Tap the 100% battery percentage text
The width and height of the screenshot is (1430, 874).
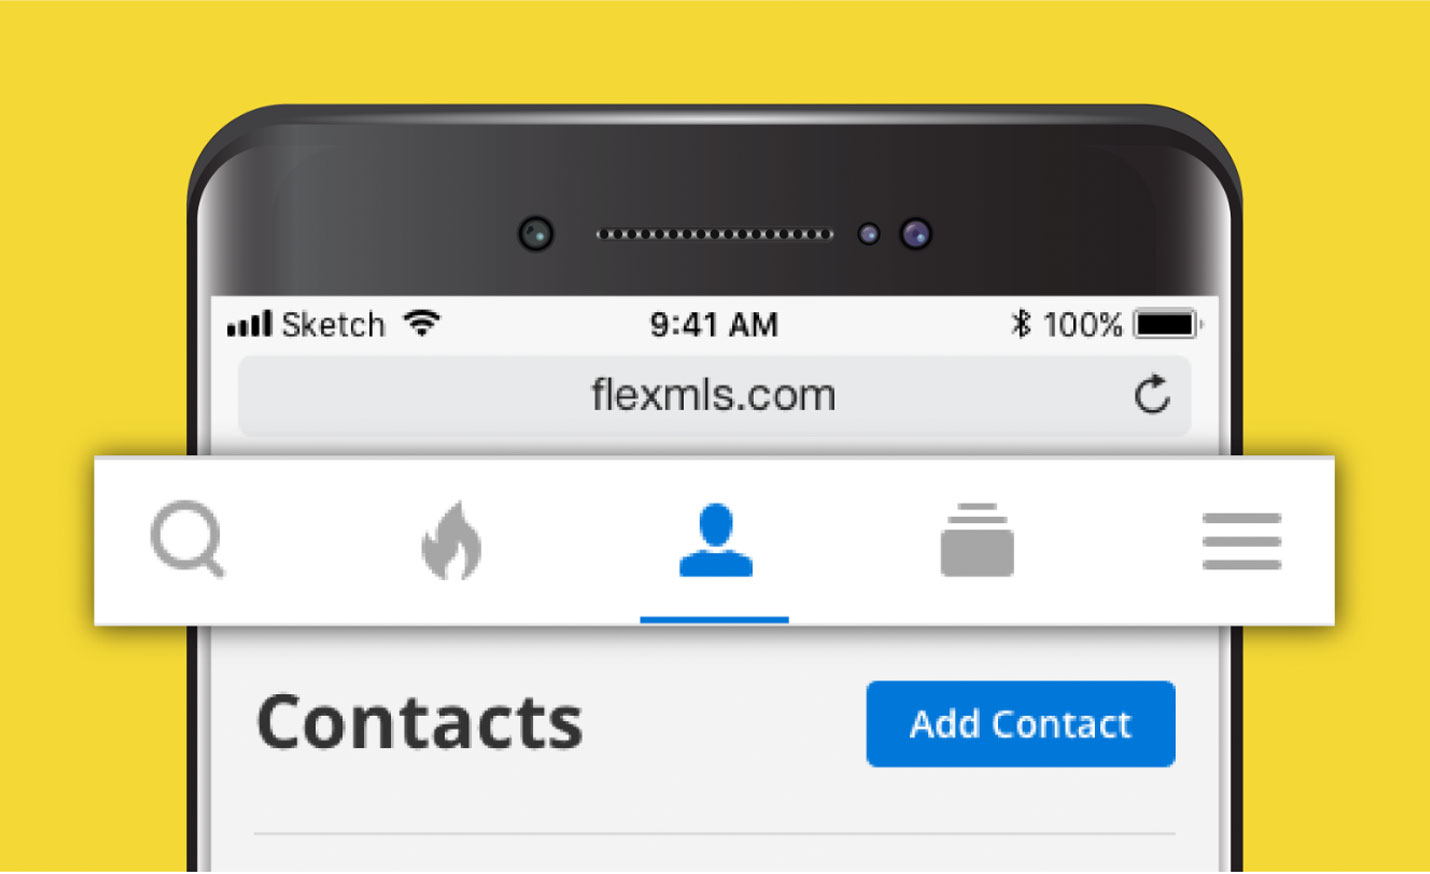[x=1082, y=324]
